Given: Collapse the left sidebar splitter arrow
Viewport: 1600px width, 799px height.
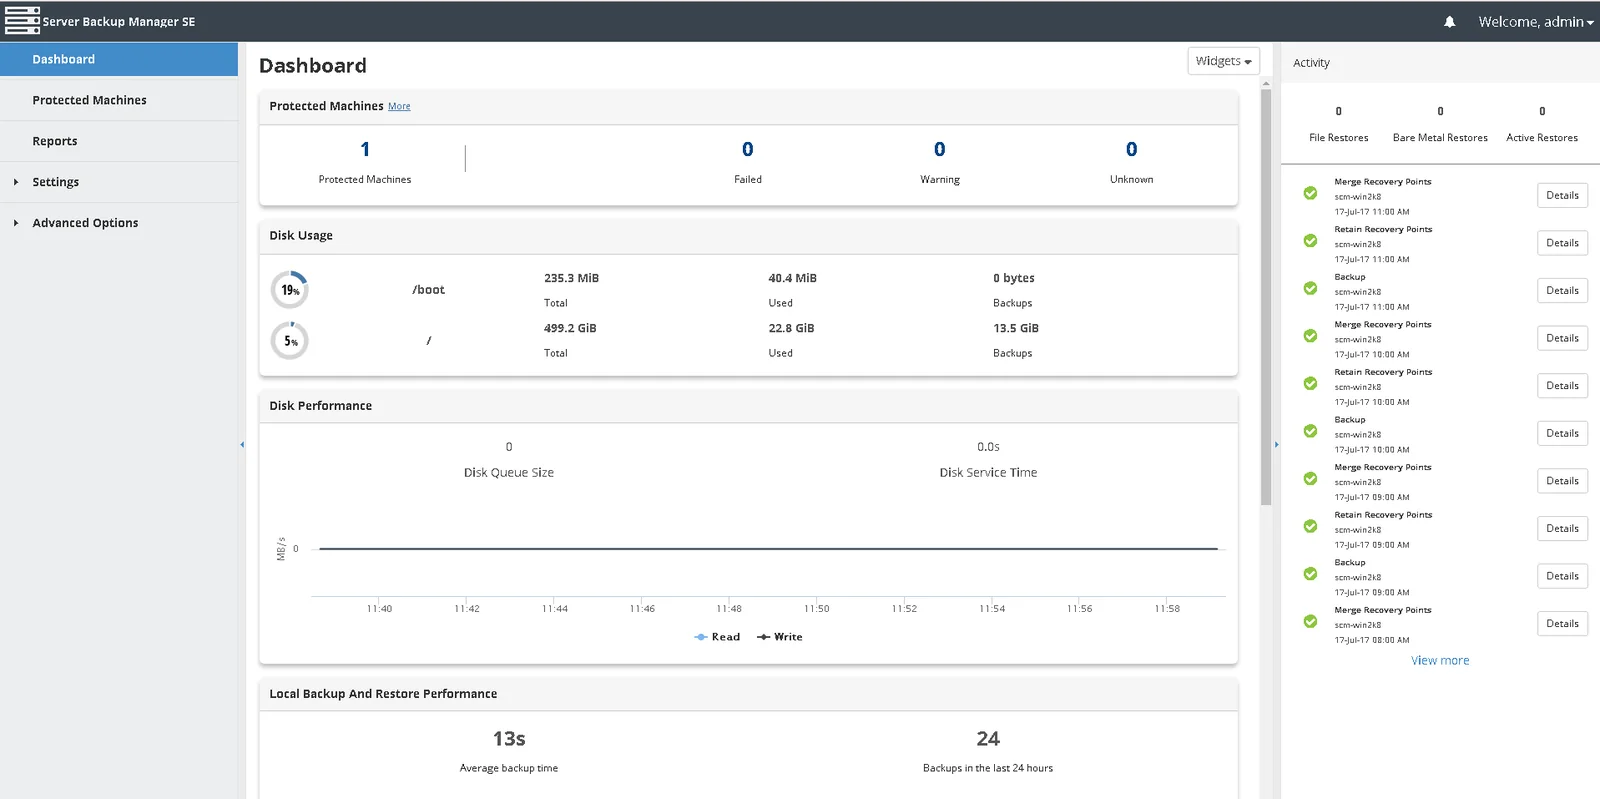Looking at the screenshot, I should (x=242, y=444).
